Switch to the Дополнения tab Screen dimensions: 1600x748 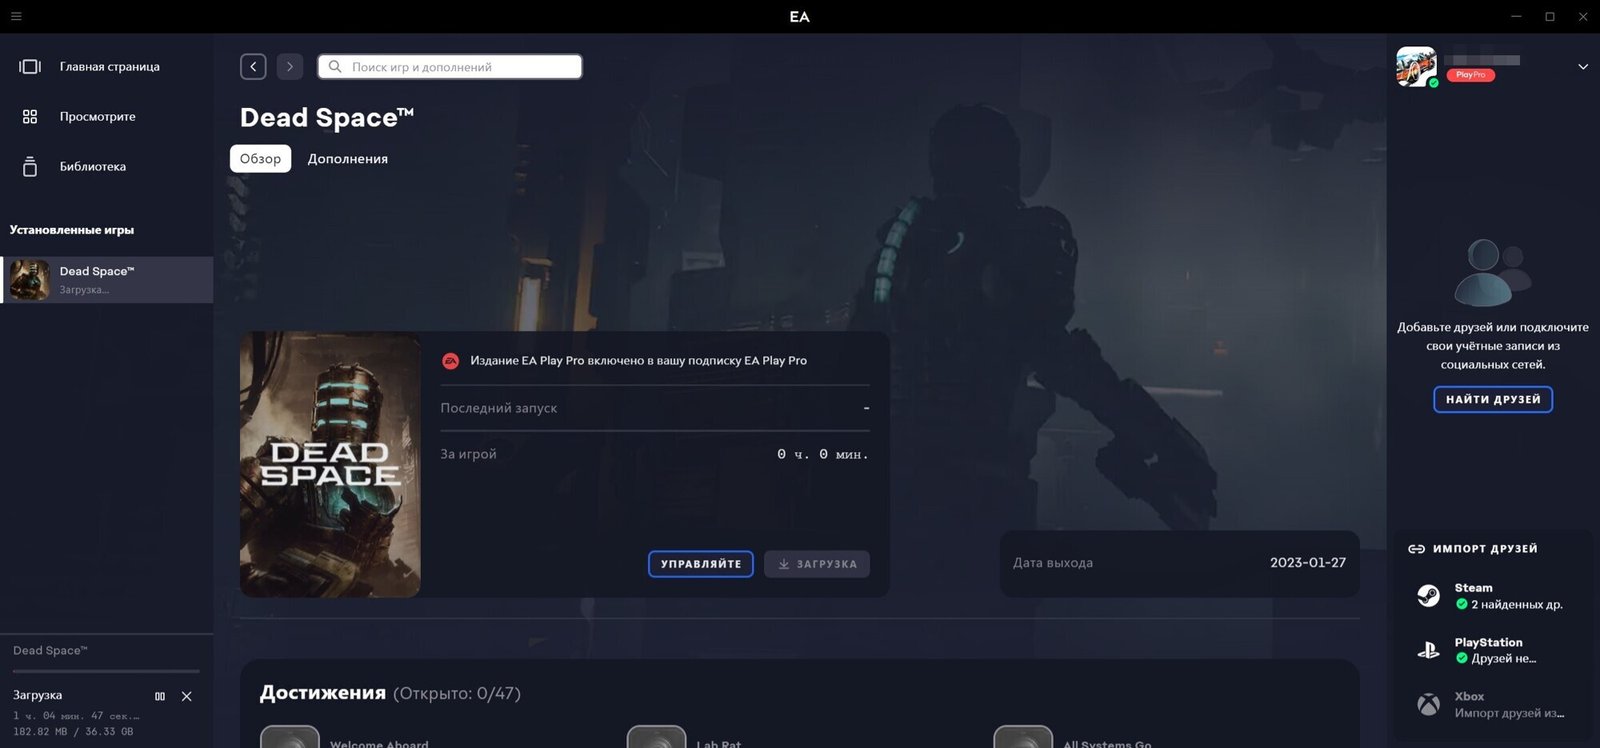coord(347,158)
